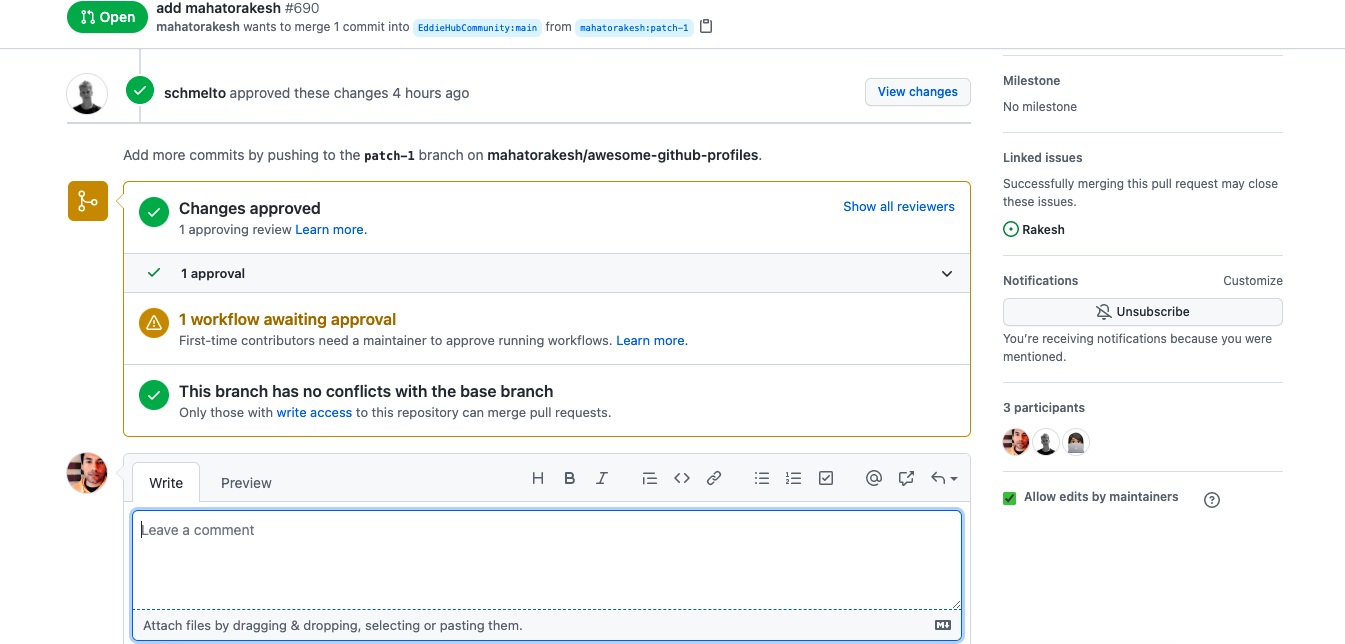Viewport: 1345px width, 644px height.
Task: Open the saved replies dropdown
Action: pyautogui.click(x=944, y=479)
